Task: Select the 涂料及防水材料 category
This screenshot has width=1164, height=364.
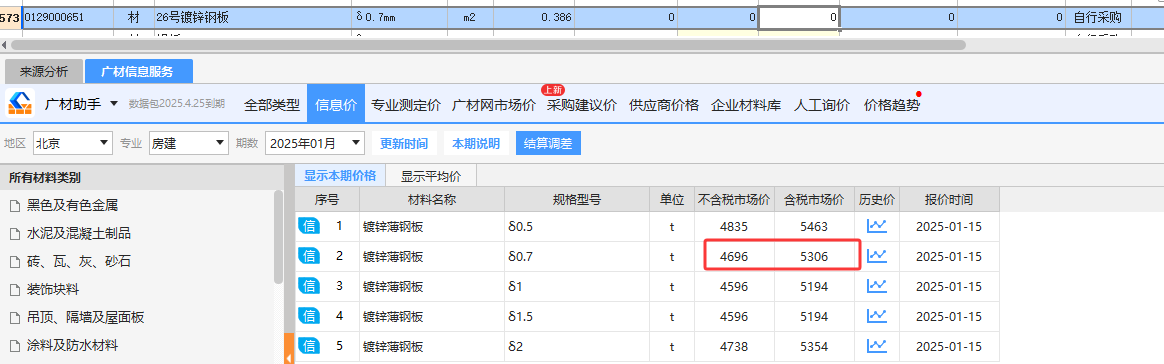Action: click(x=73, y=346)
